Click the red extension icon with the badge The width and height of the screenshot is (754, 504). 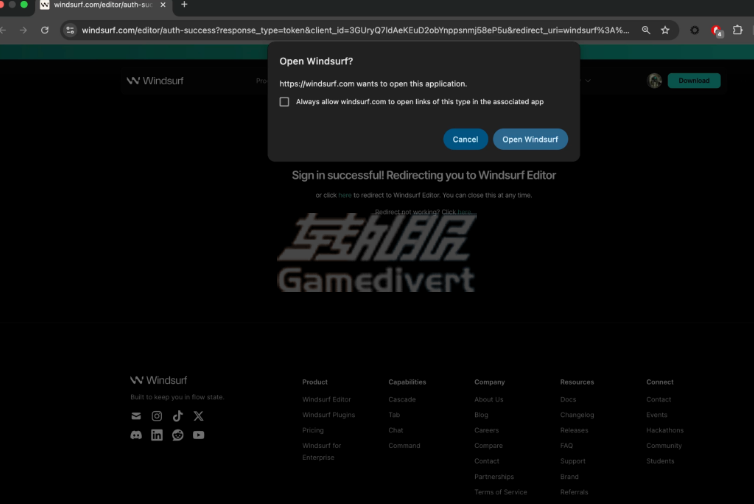point(716,31)
